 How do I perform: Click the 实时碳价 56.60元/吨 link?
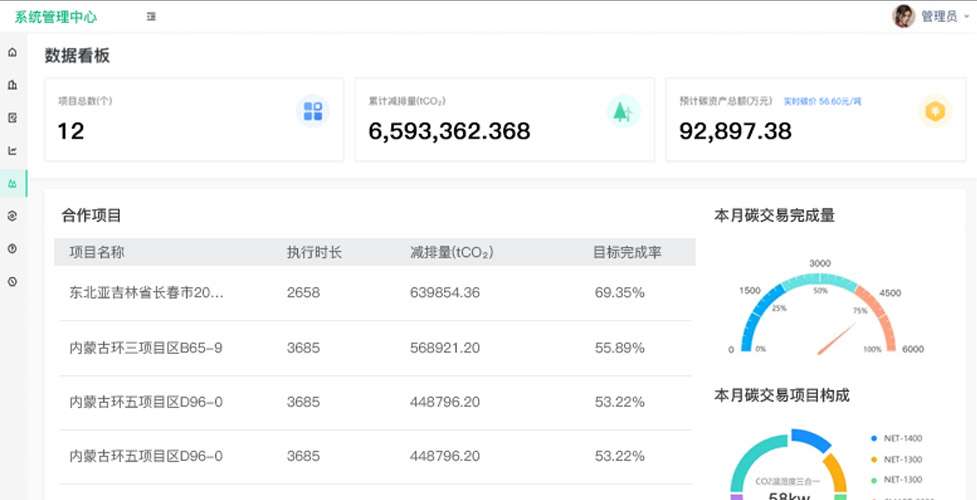(822, 101)
